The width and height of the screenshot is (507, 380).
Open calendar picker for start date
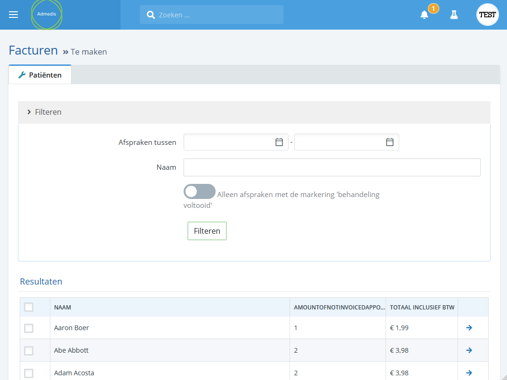click(x=279, y=142)
